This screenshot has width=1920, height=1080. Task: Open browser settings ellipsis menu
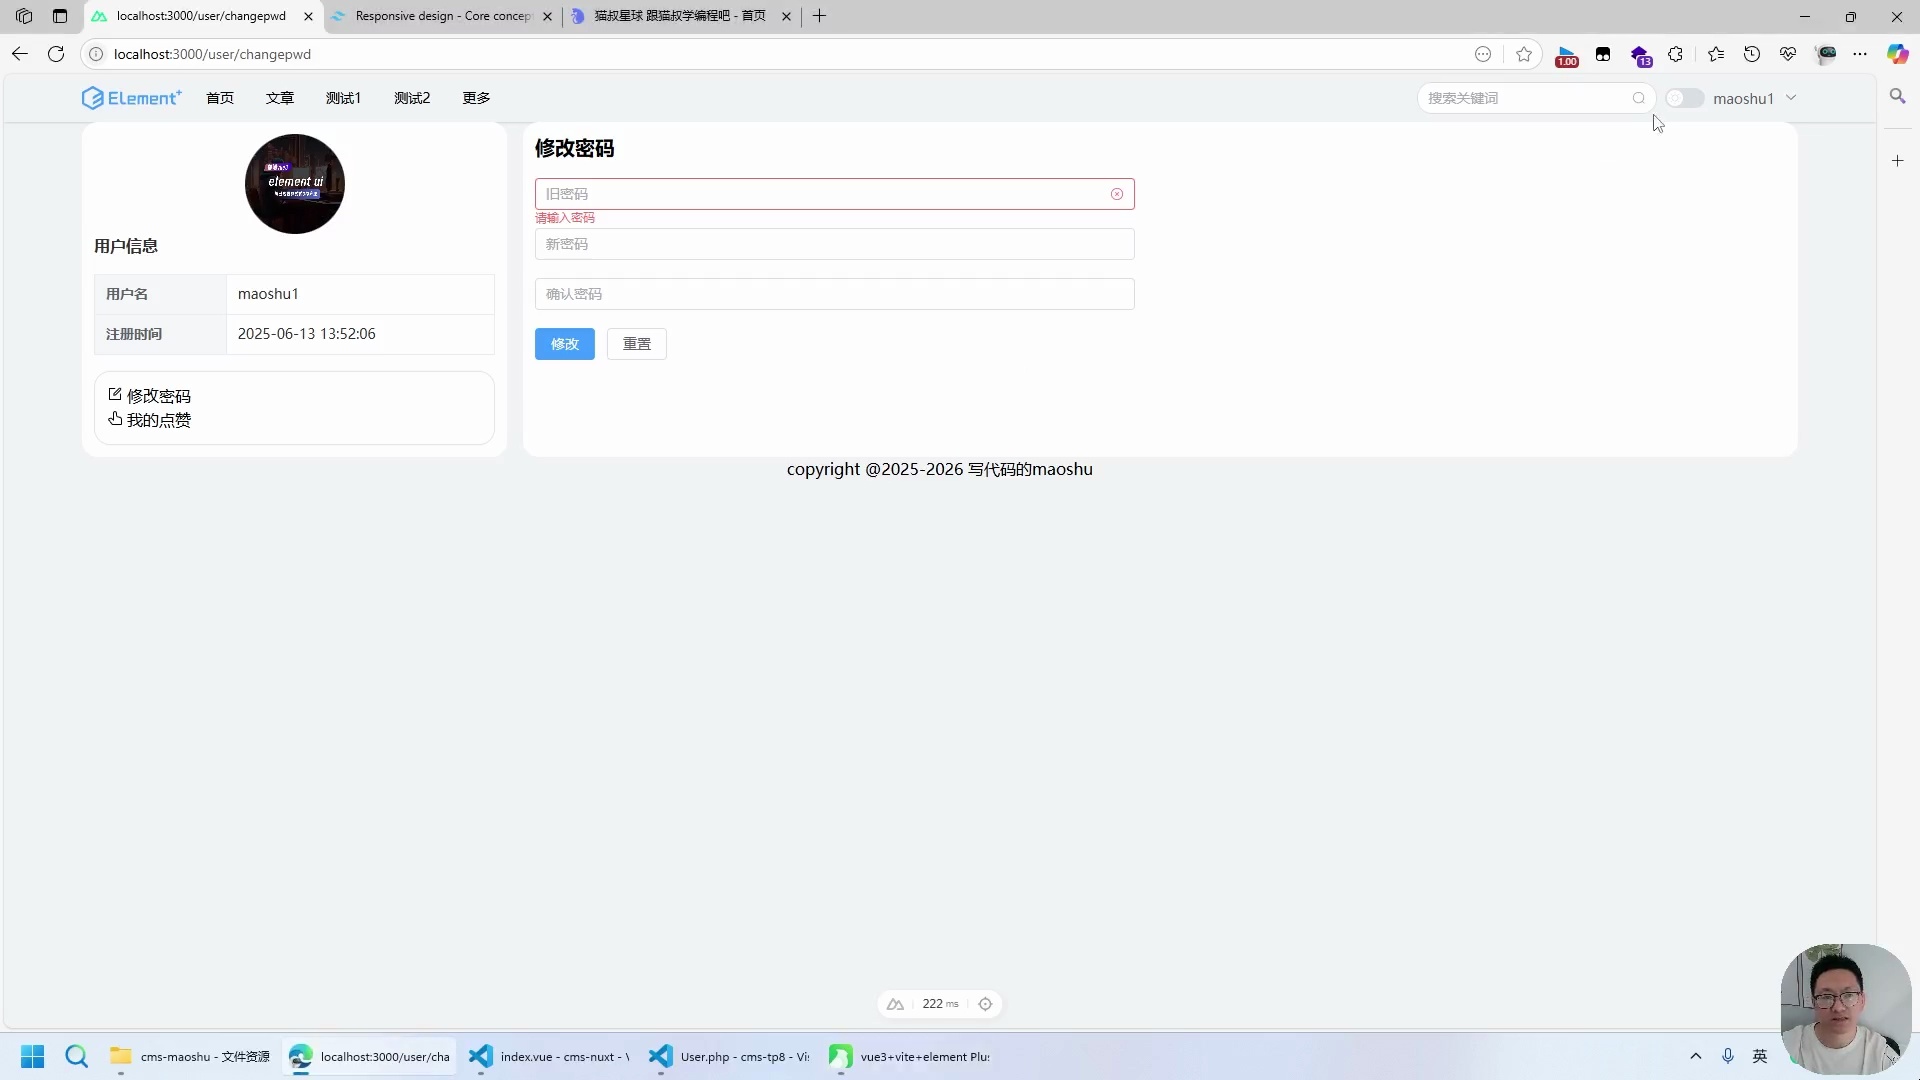tap(1860, 54)
